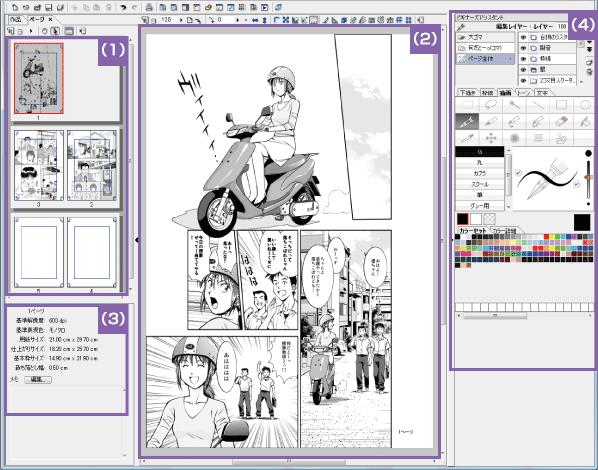Click the Undo arrow in the top toolbar
598x470 pixels.
click(x=123, y=7)
